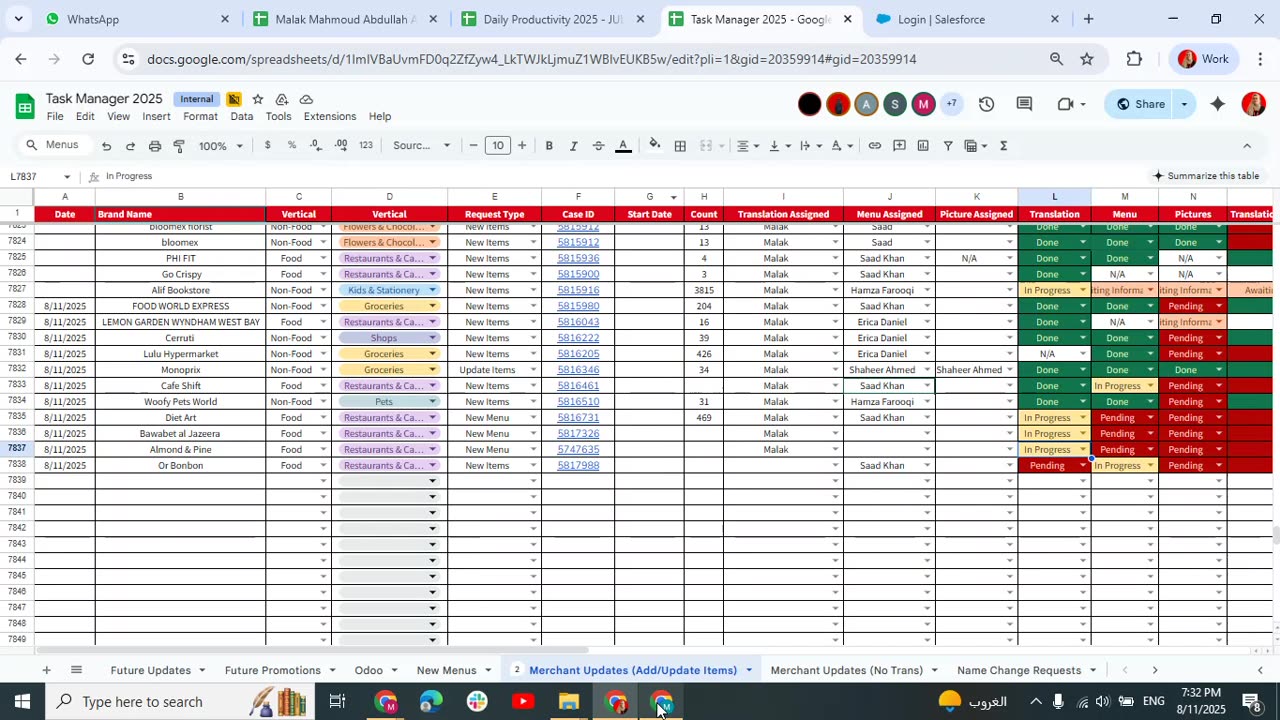Viewport: 1280px width, 720px height.
Task: Open version history clock icon
Action: pos(987,104)
